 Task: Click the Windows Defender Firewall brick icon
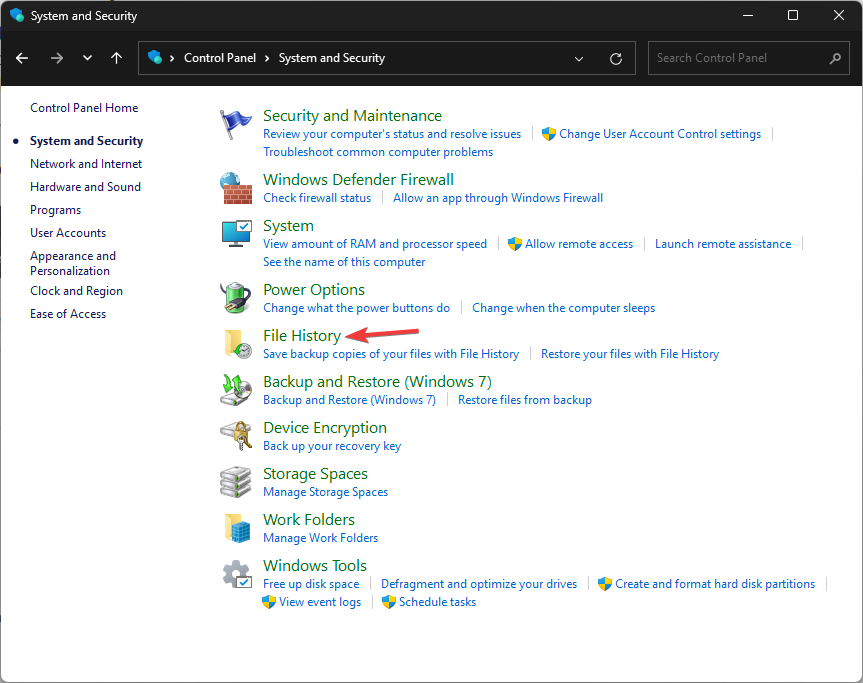click(x=235, y=188)
